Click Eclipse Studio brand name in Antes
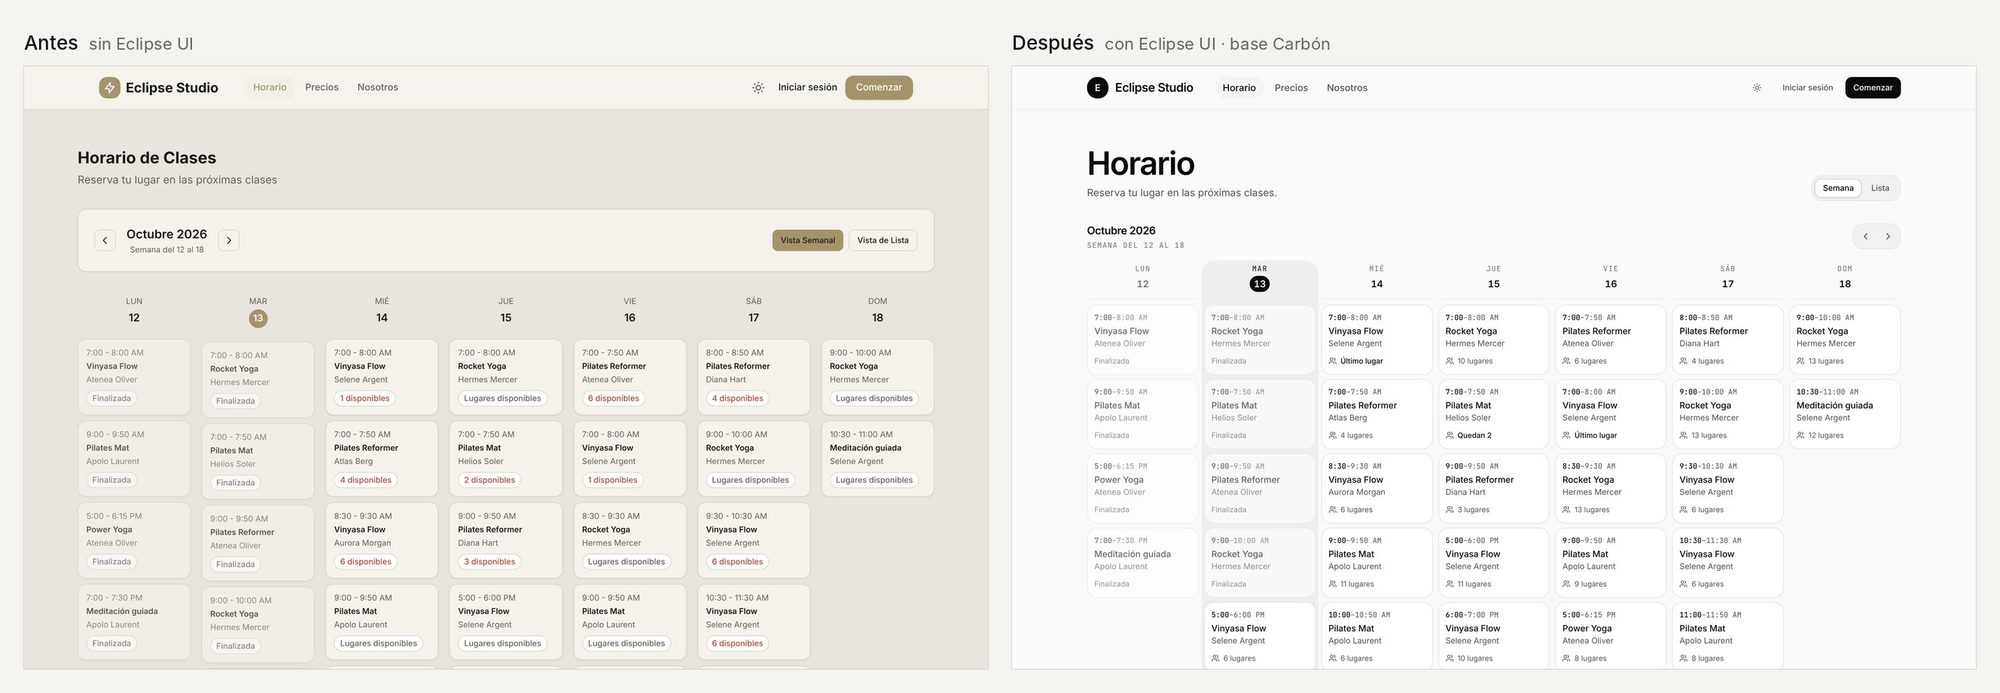Screen dimensions: 2000x693 [x=172, y=88]
